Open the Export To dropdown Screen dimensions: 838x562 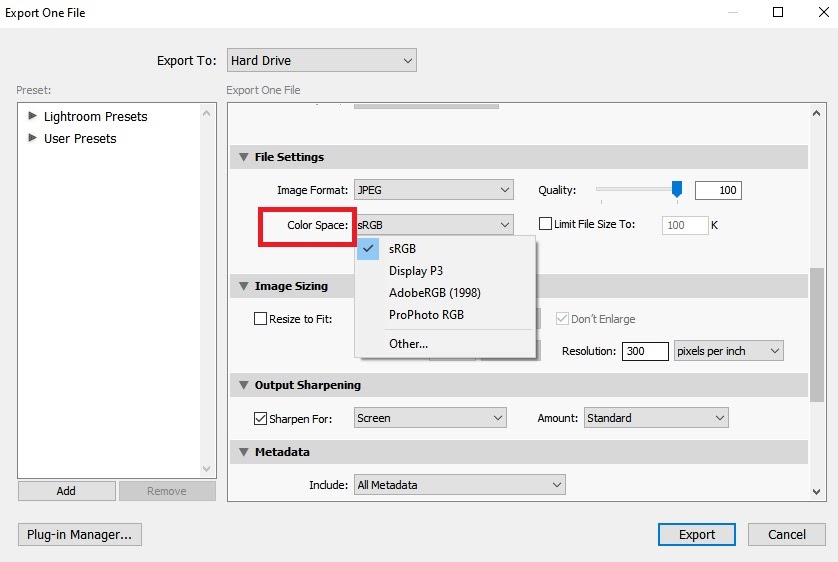point(322,60)
